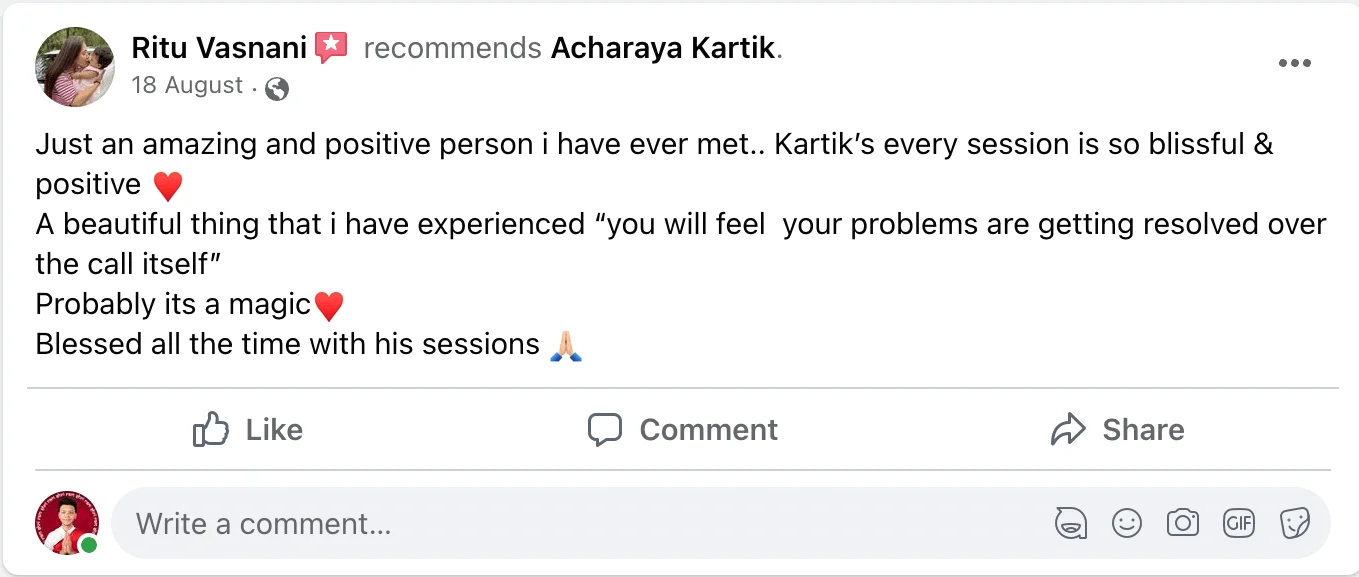Open the Acharaya Kartik page link
Screen dimensions: 1359x577
[663, 47]
